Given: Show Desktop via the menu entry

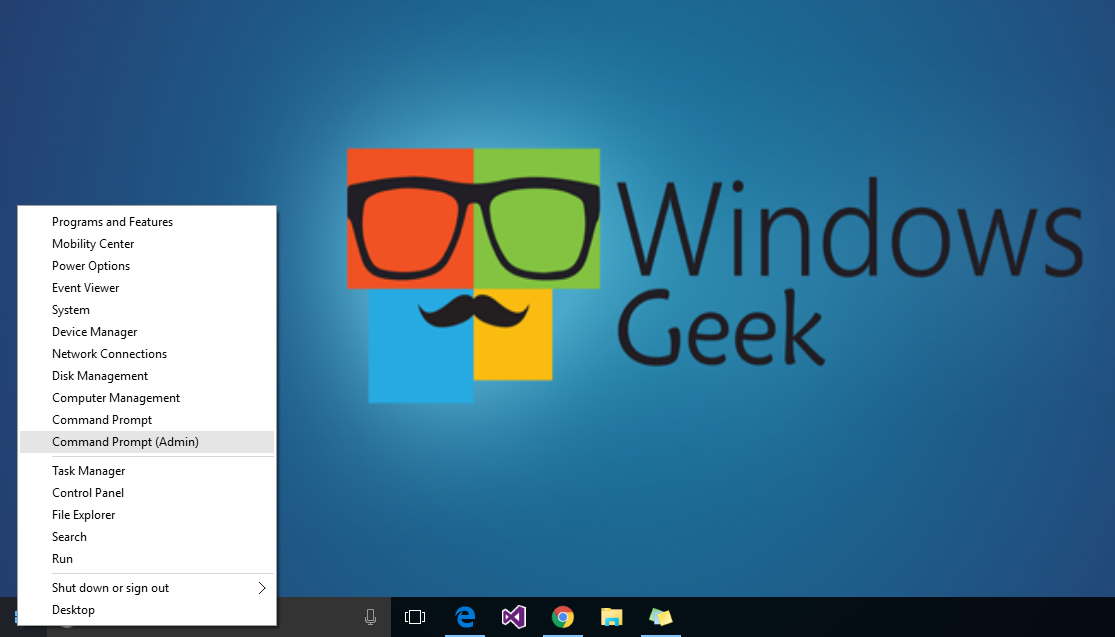Looking at the screenshot, I should [73, 610].
